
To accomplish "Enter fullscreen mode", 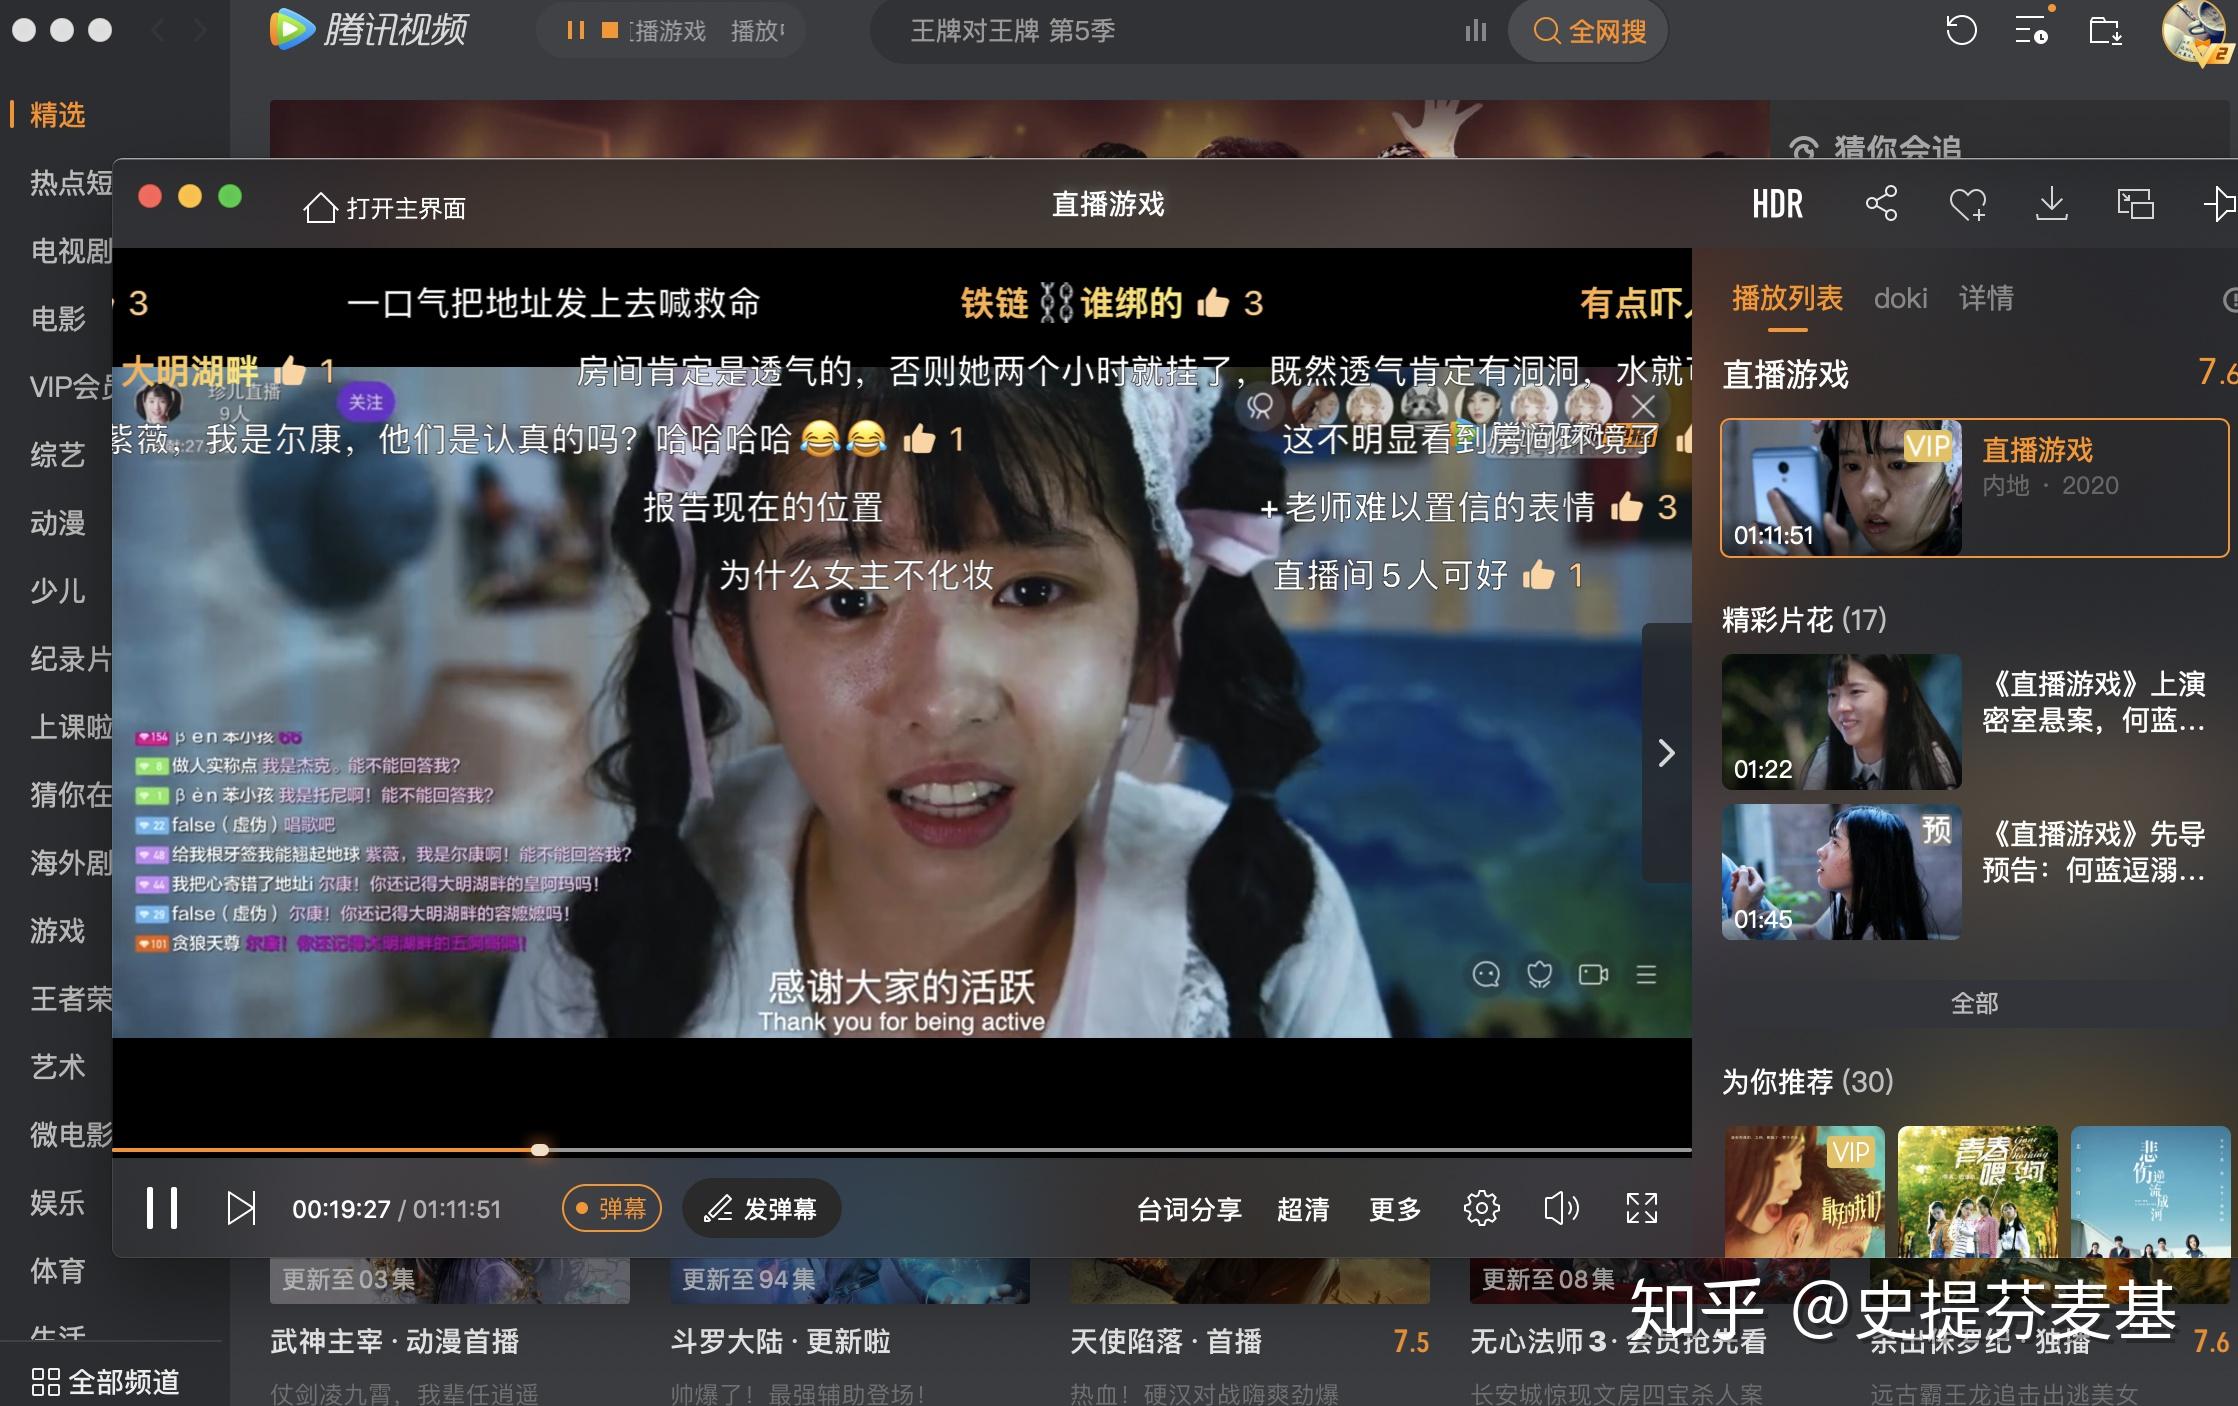I will (1641, 1208).
